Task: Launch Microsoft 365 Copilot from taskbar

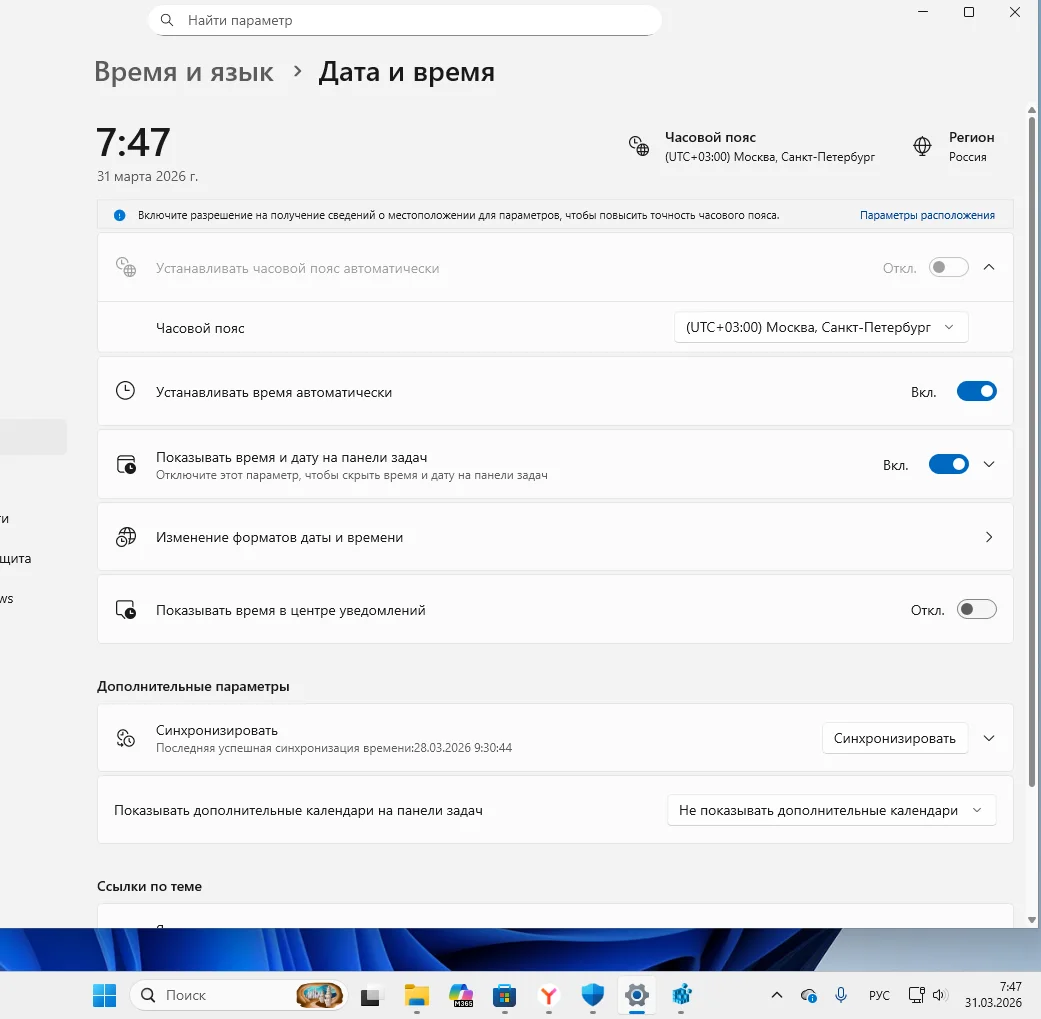Action: click(x=461, y=995)
